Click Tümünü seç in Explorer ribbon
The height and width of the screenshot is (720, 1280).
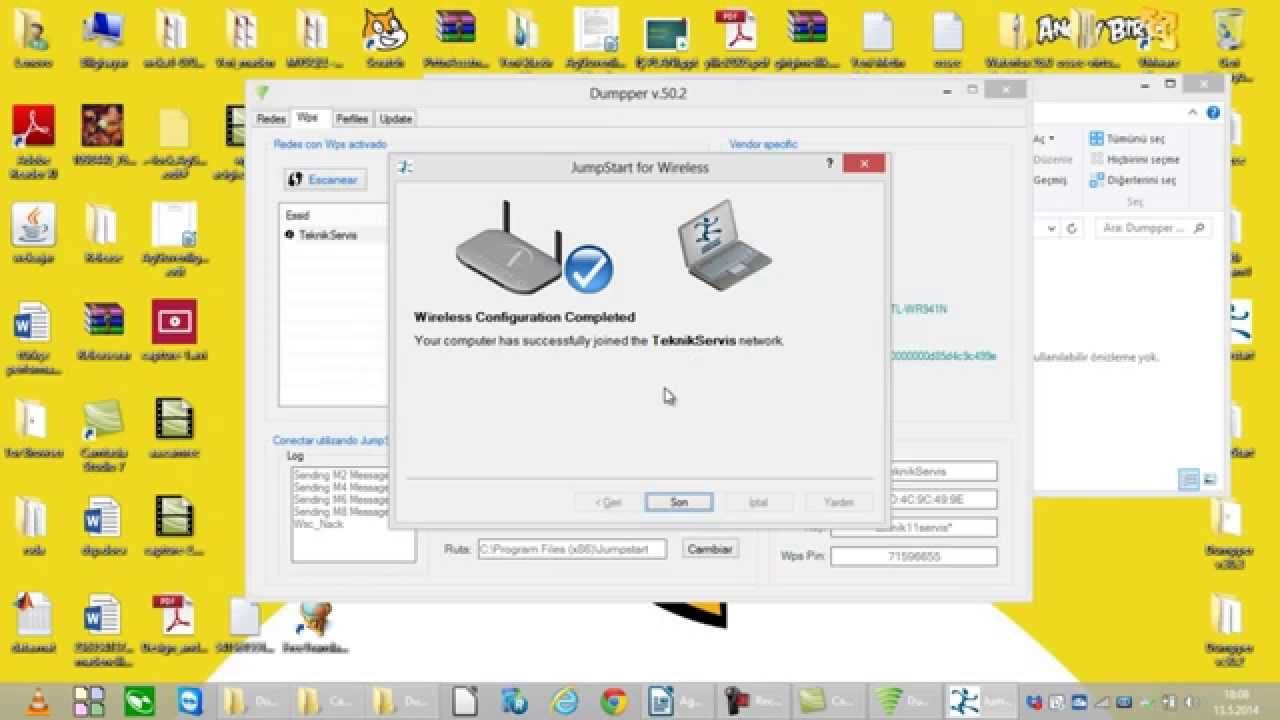(x=1126, y=139)
